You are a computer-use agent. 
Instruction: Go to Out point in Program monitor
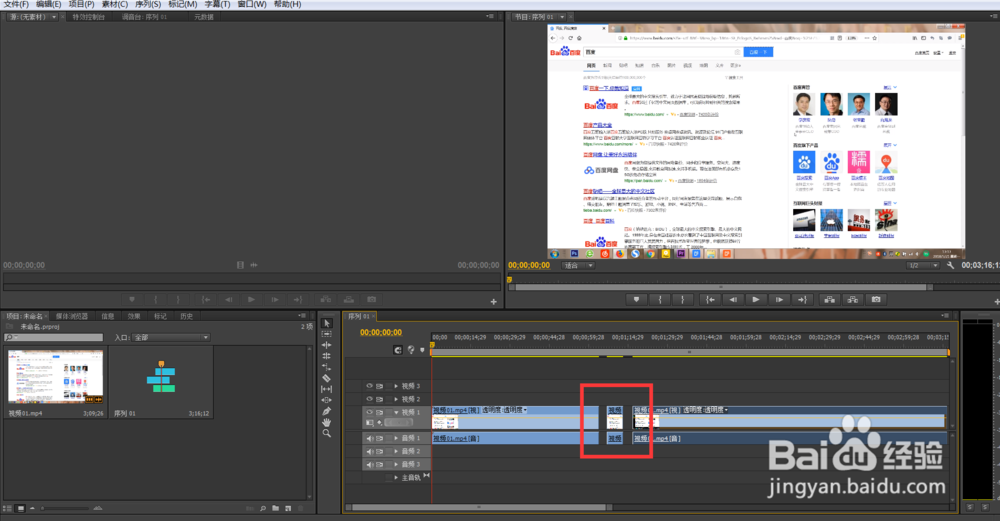(802, 299)
